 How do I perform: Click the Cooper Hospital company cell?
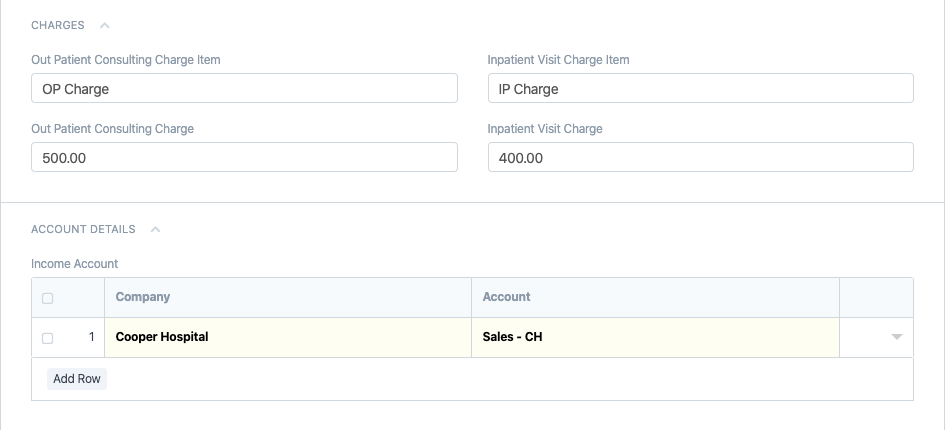(x=287, y=337)
